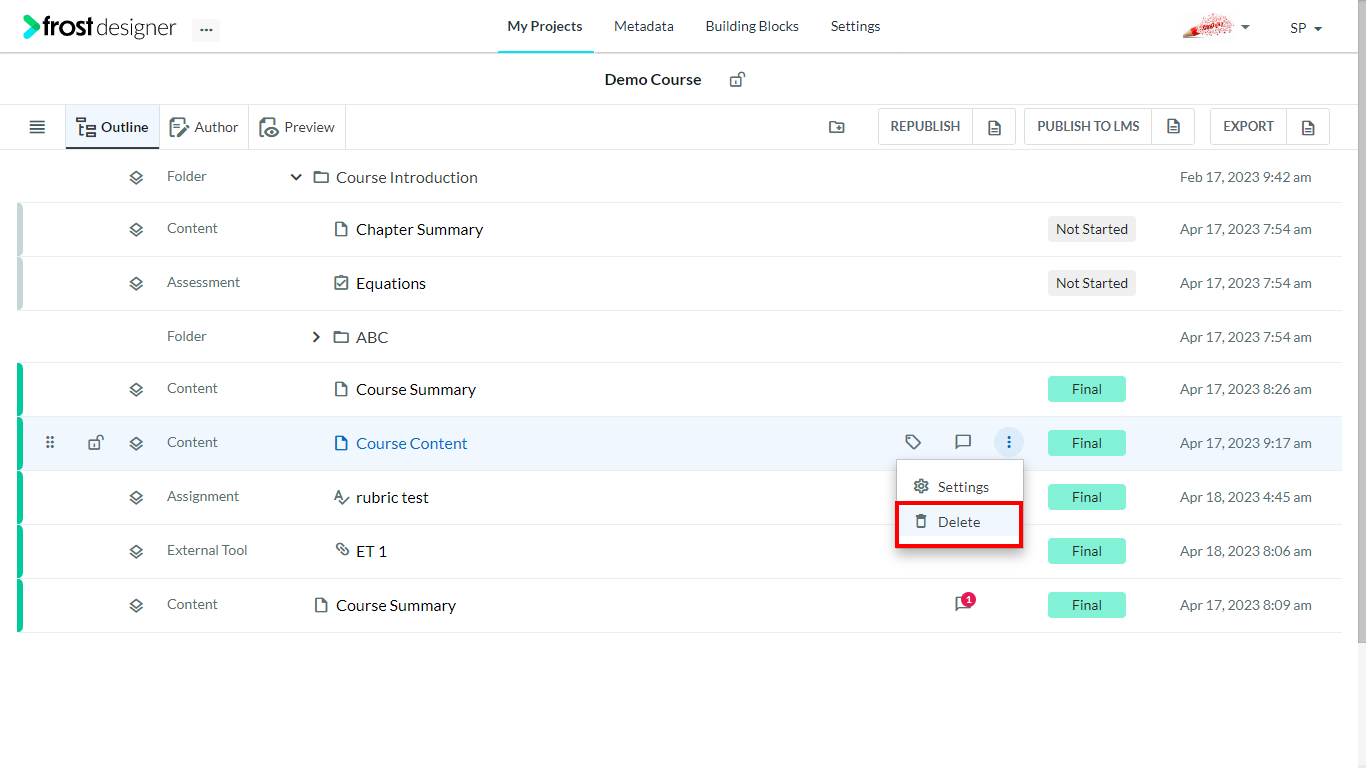Open the Chapter Summary item
This screenshot has width=1366, height=768.
tap(420, 229)
